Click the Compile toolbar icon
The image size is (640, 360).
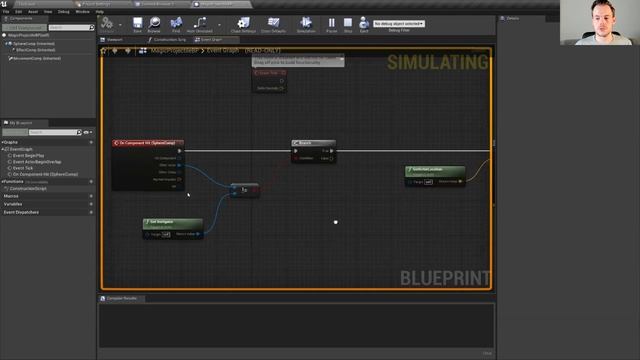click(107, 23)
